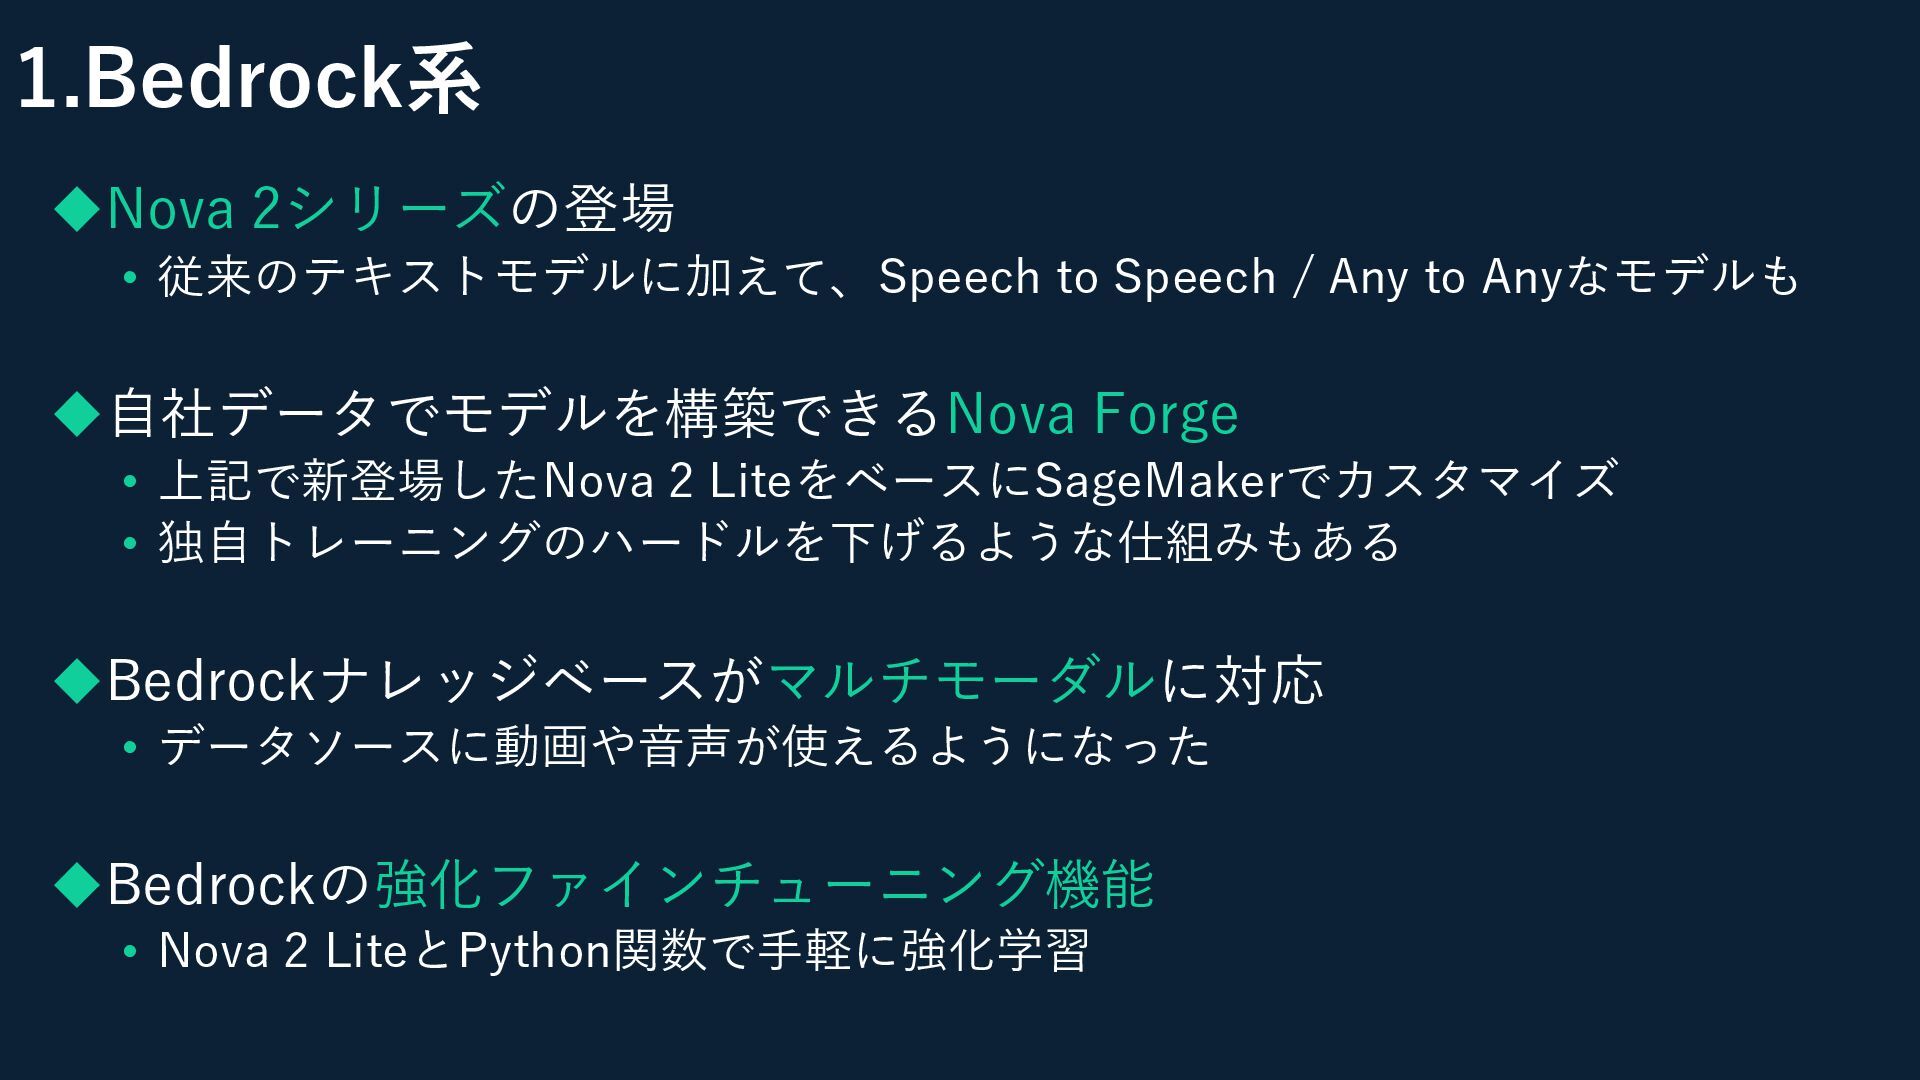This screenshot has height=1080, width=1920.
Task: Click the dot bullet before 上記で新登場した
Action: click(x=129, y=482)
